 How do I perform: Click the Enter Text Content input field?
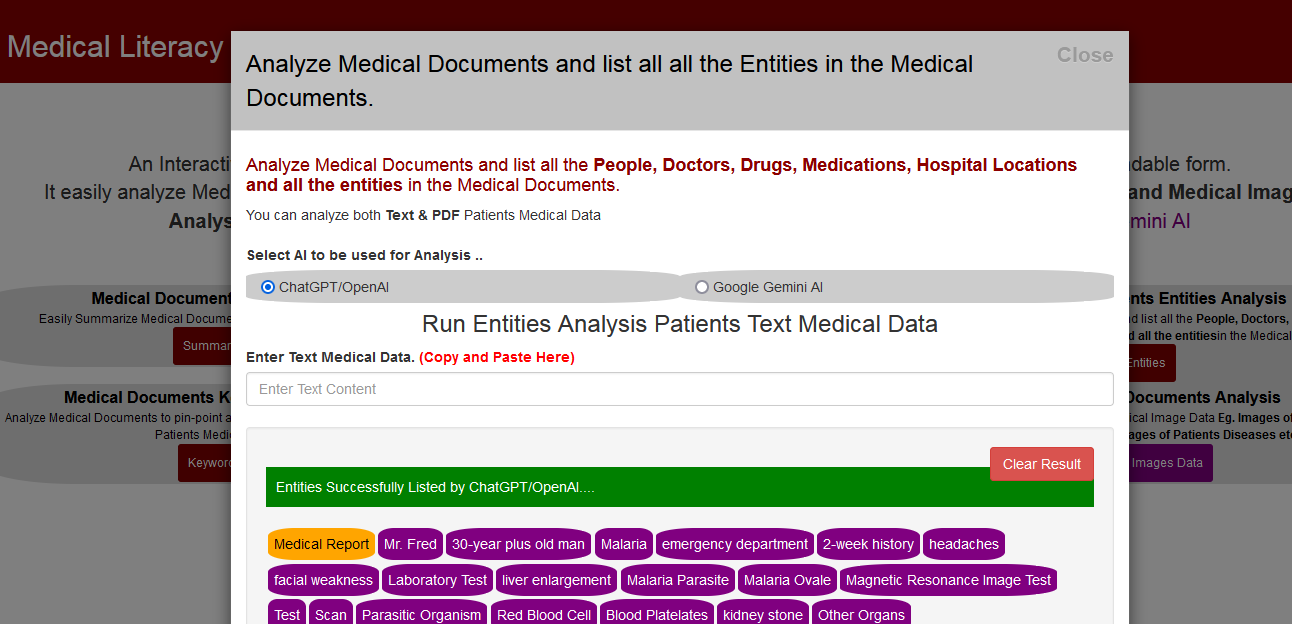pos(680,389)
